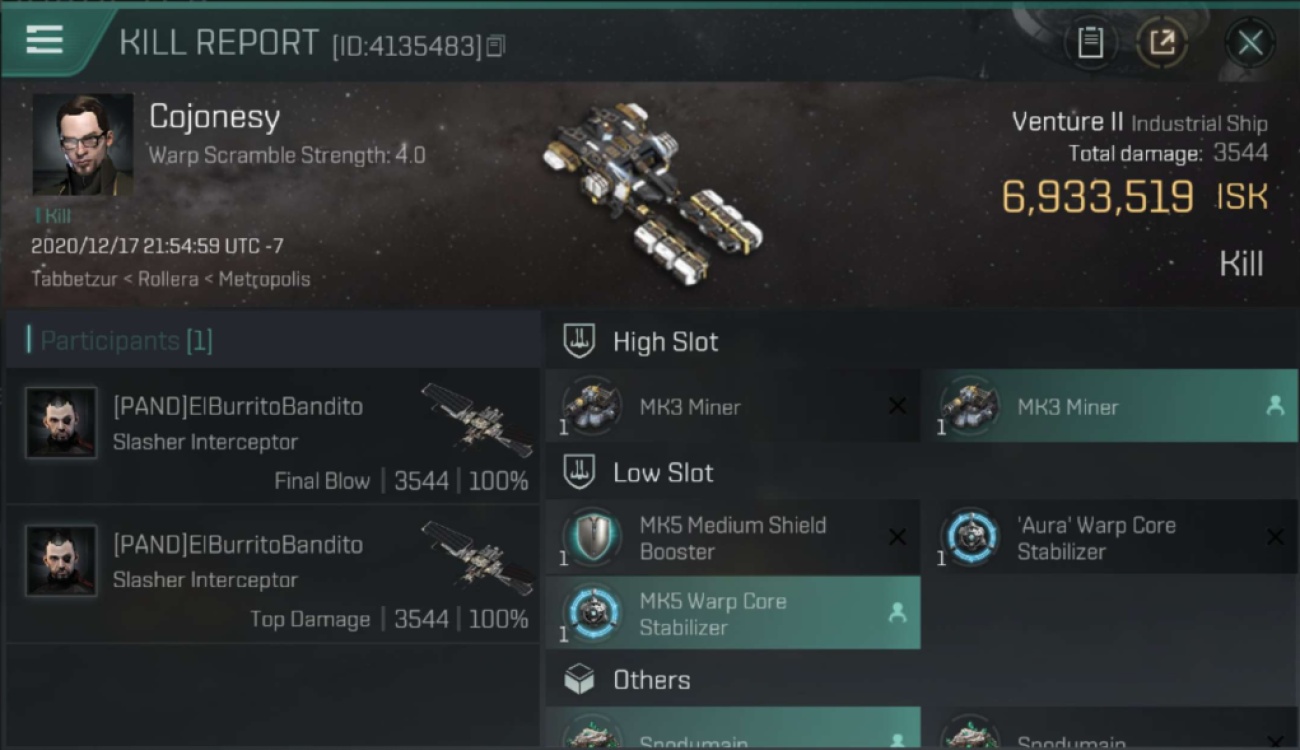This screenshot has width=1300, height=750.
Task: Click the Venture II ship image
Action: click(x=652, y=190)
